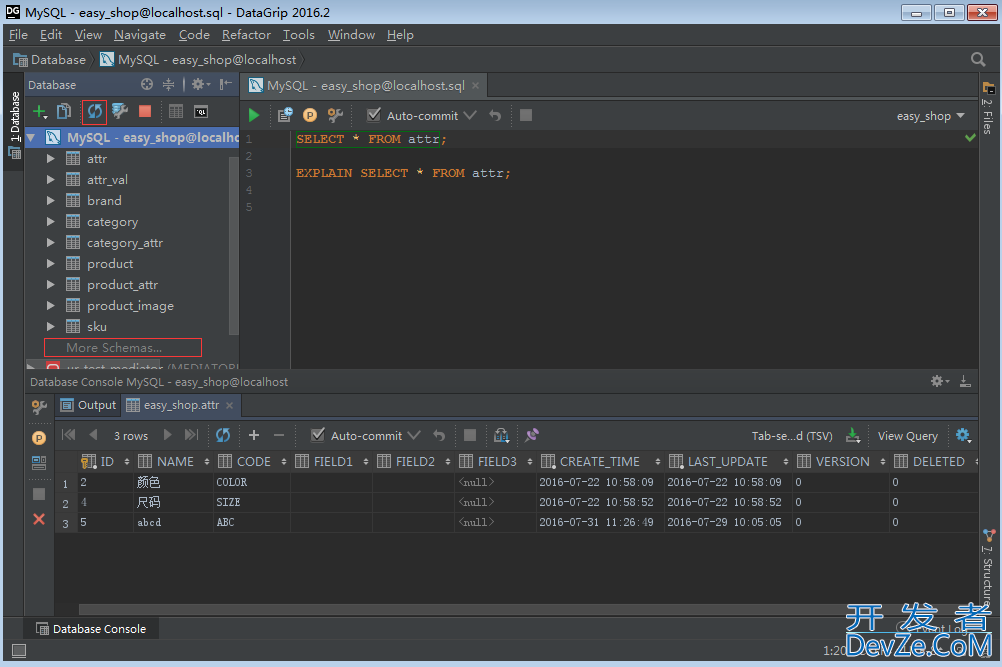Click the stop square in editor toolbar

(x=526, y=115)
